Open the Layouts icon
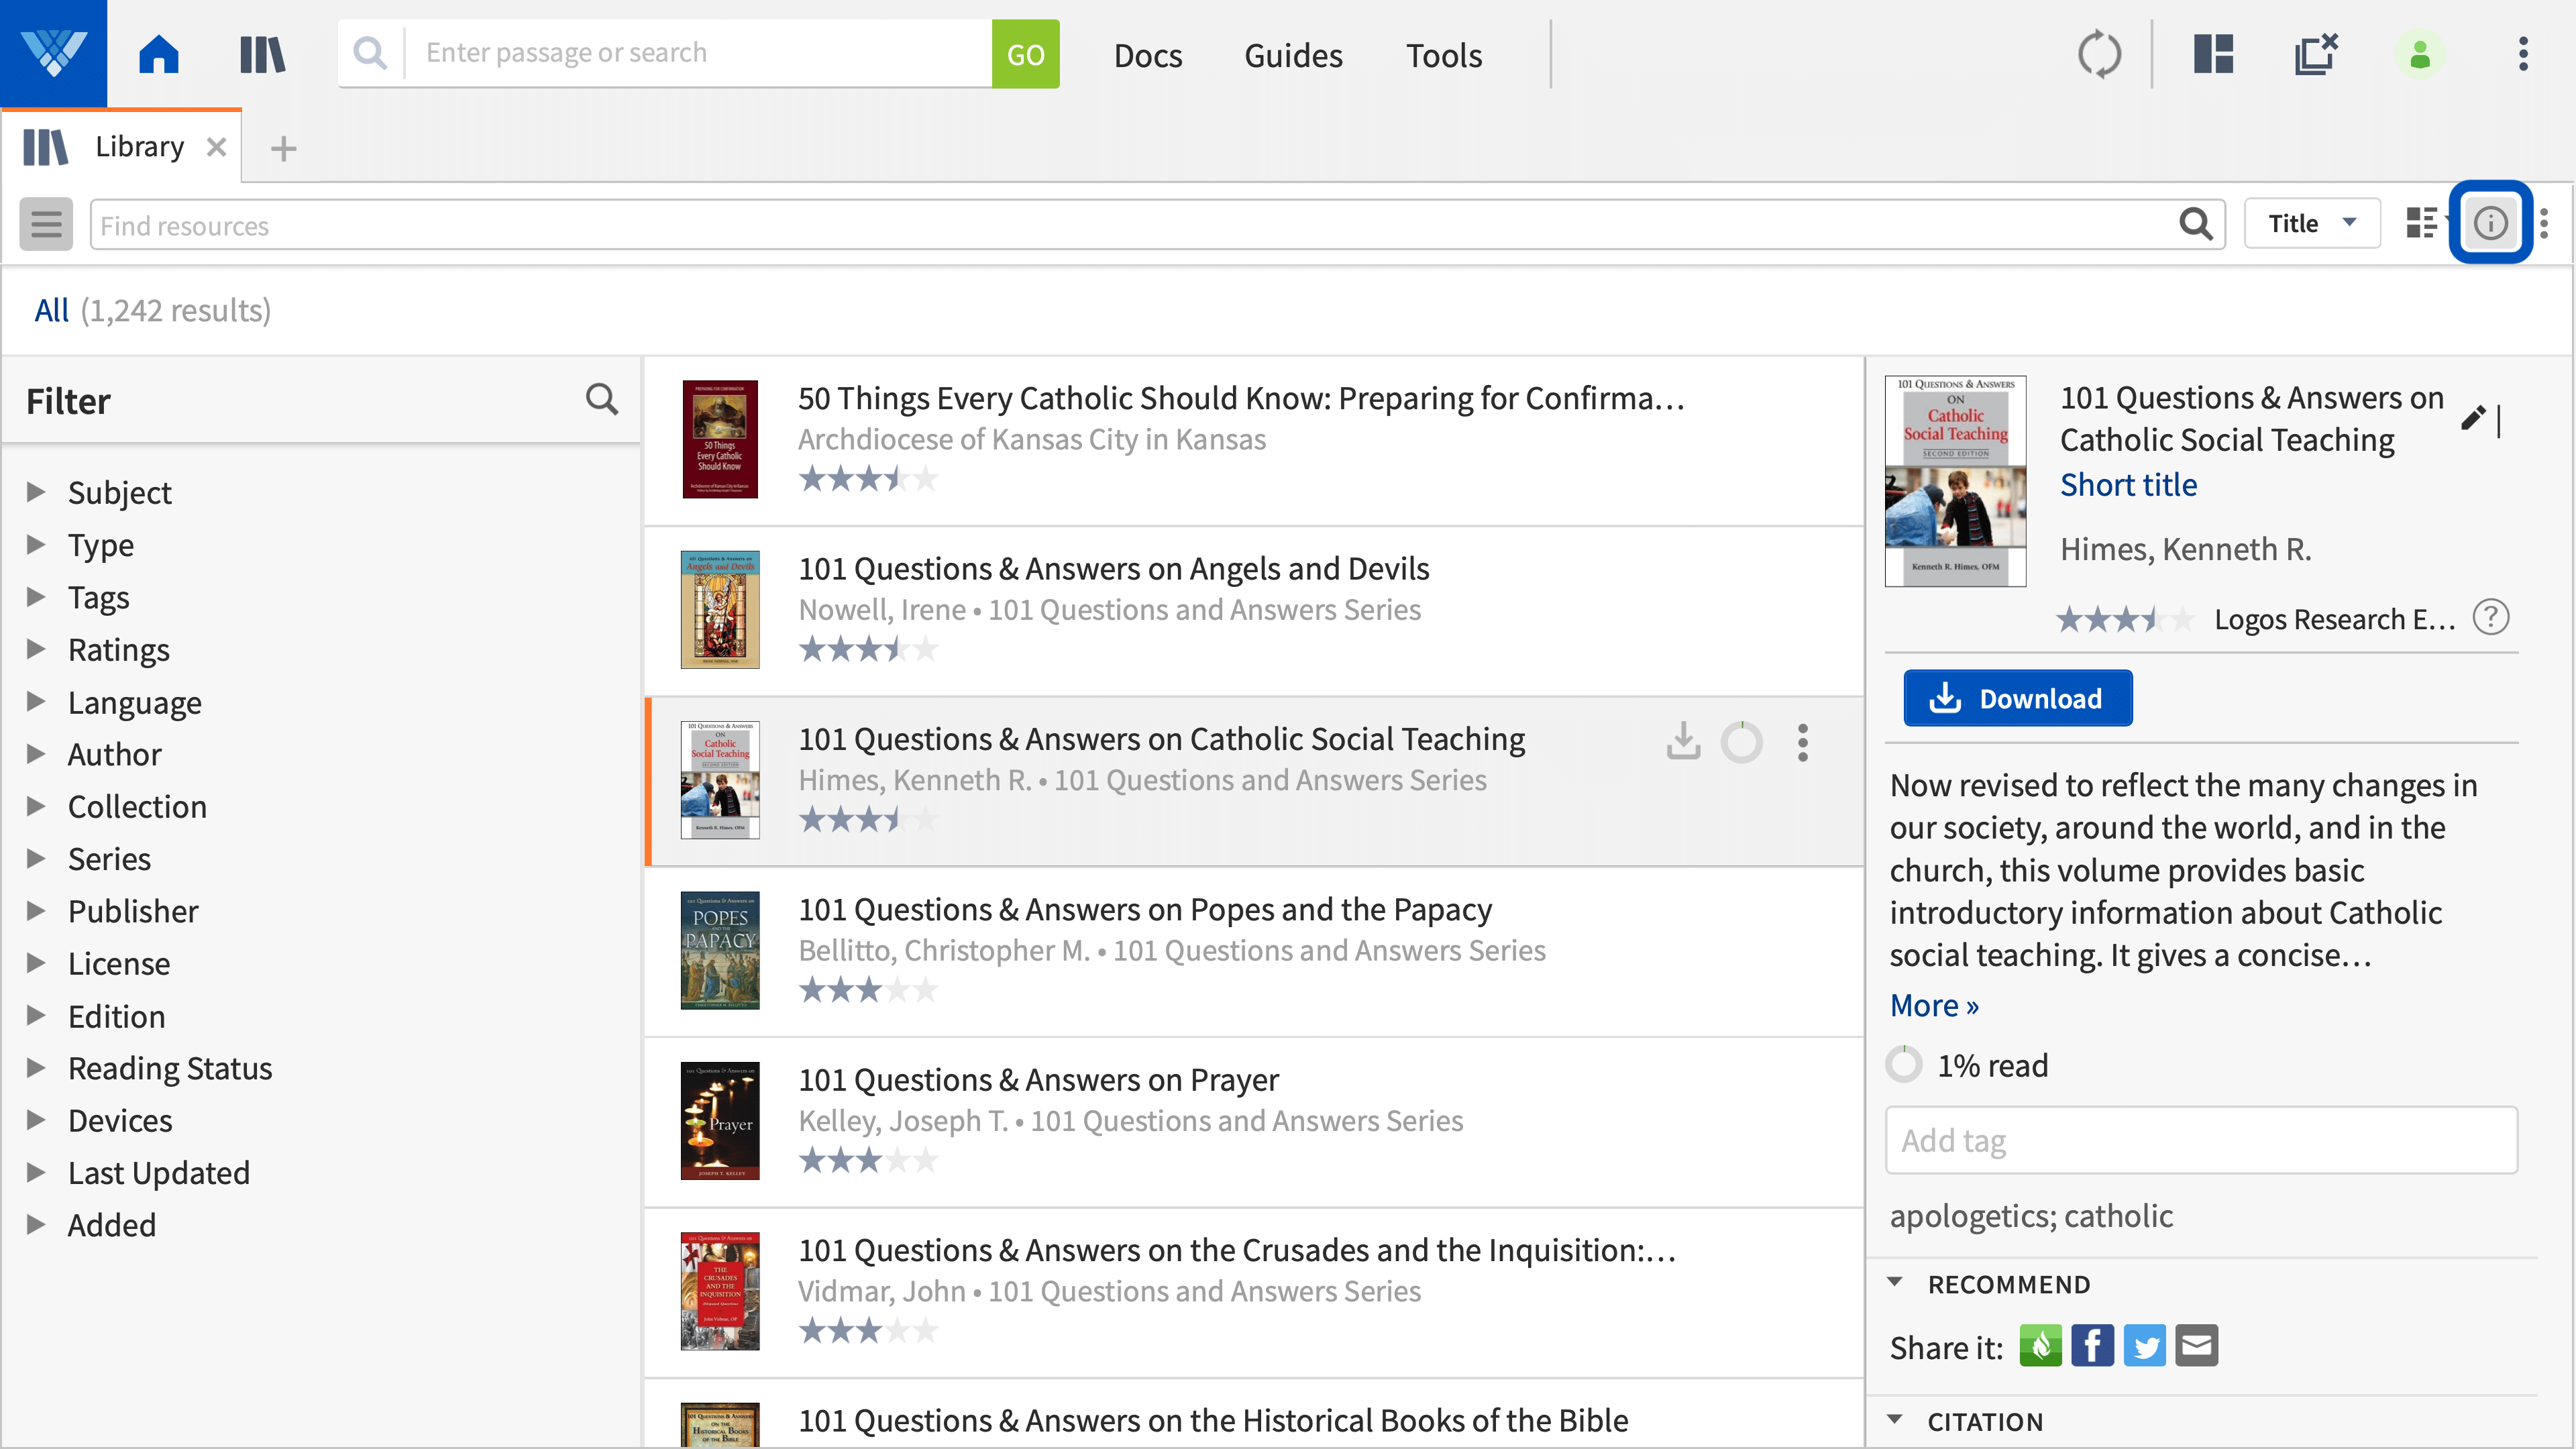 [2213, 54]
